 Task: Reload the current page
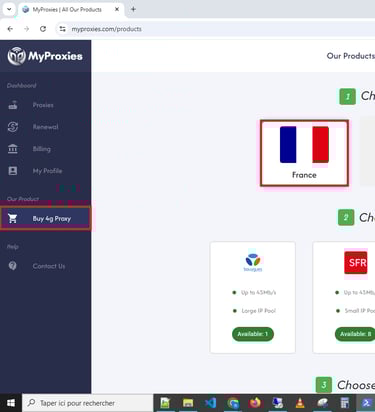pos(43,29)
